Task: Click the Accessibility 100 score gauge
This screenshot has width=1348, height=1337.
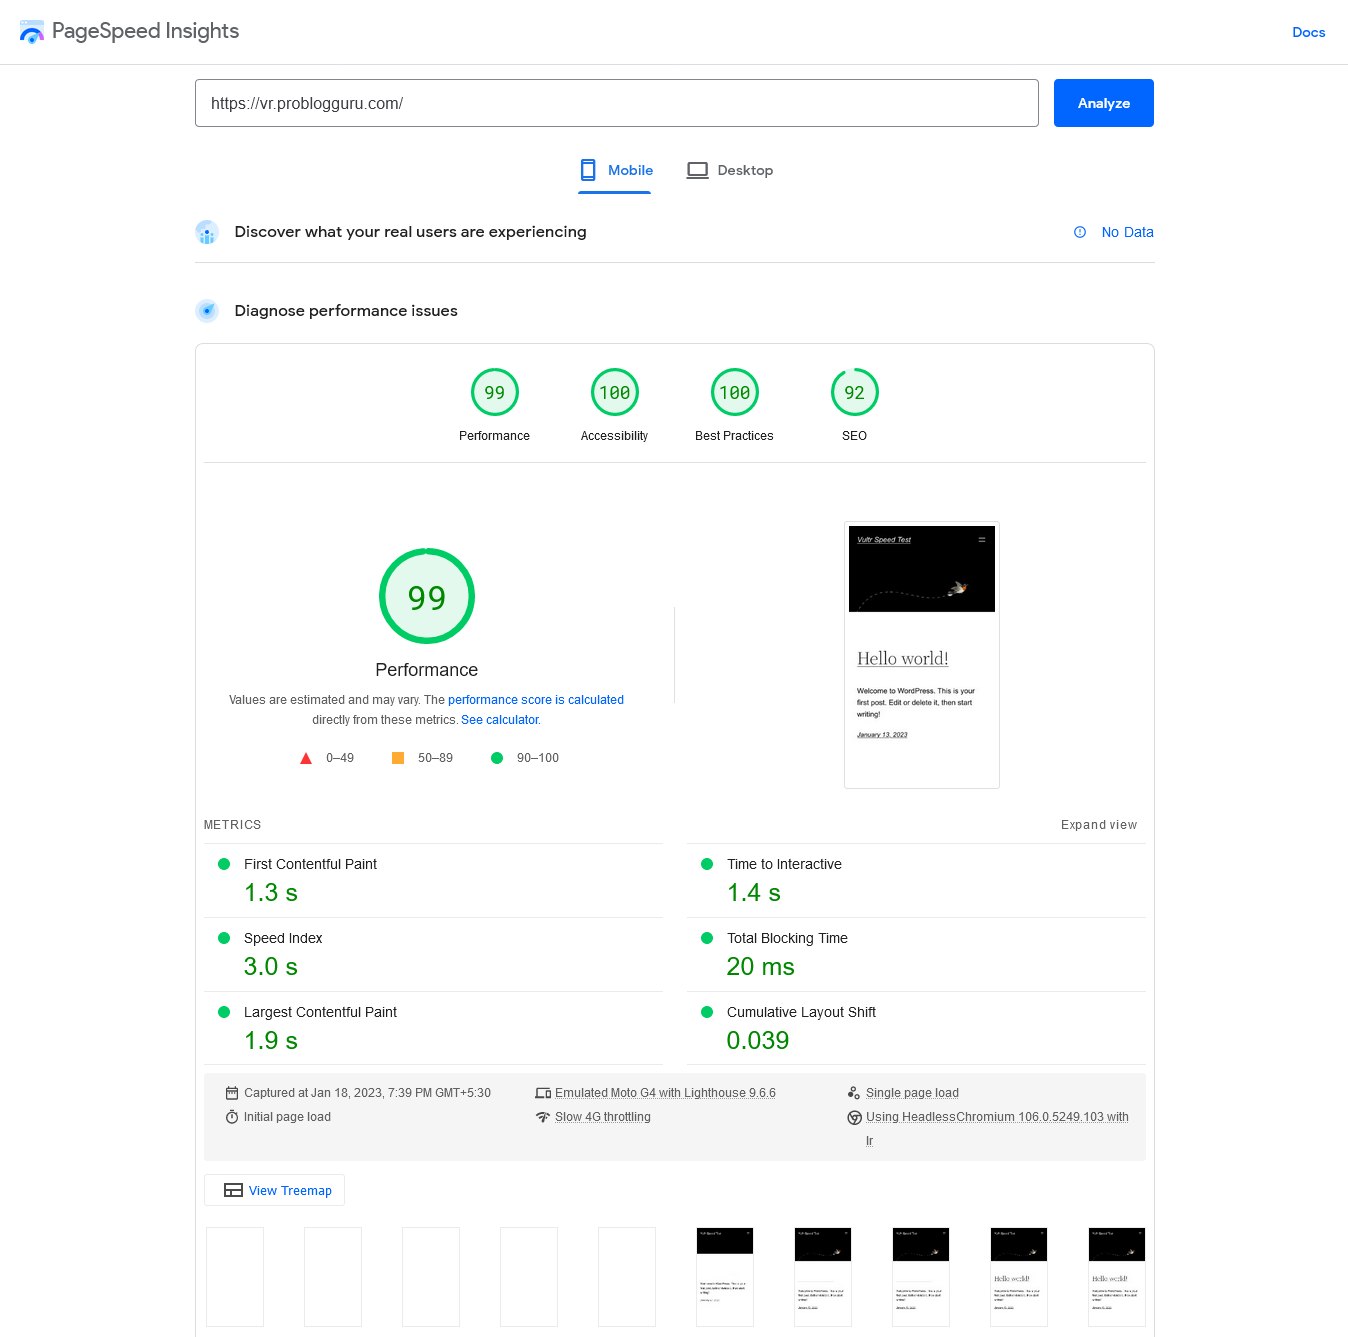Action: point(614,393)
